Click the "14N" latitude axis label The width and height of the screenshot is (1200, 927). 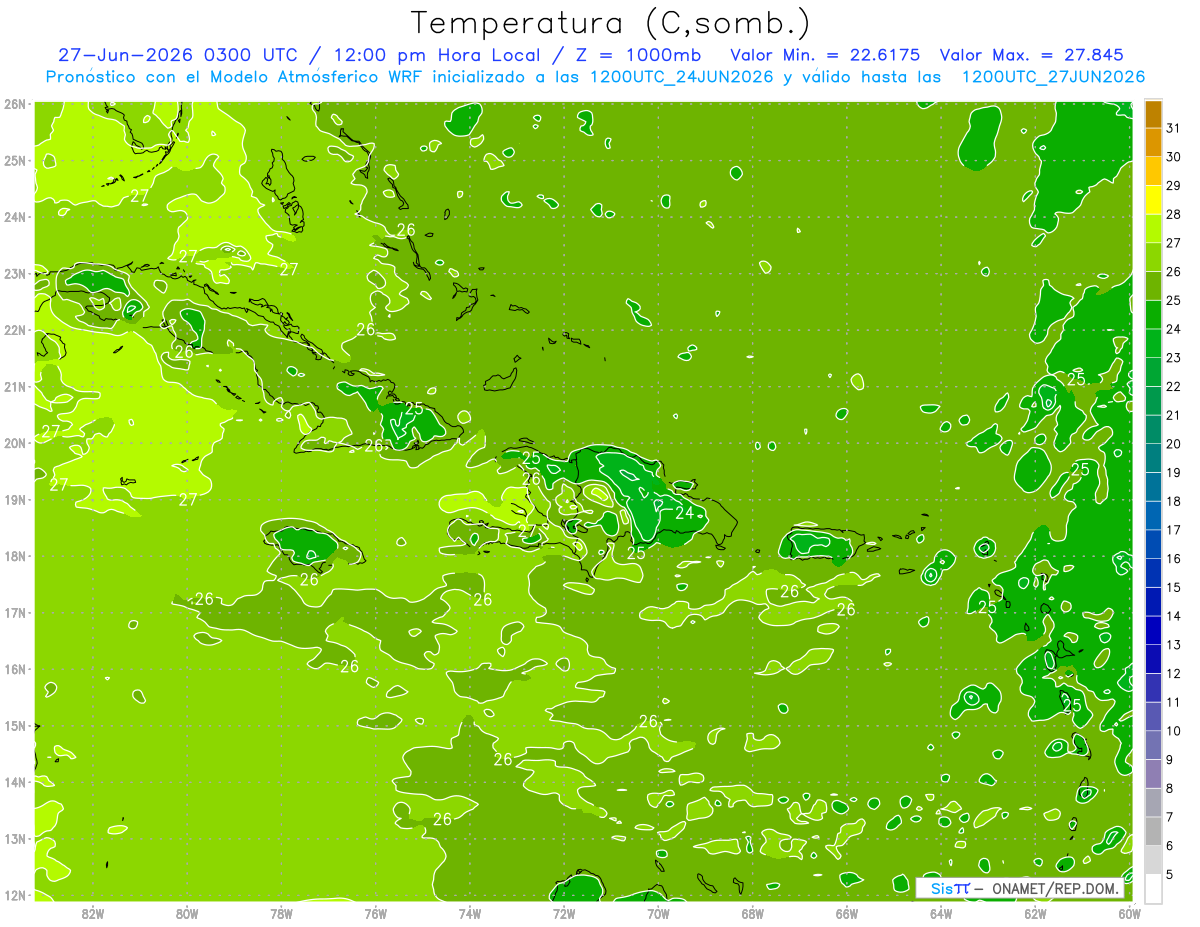click(x=14, y=782)
